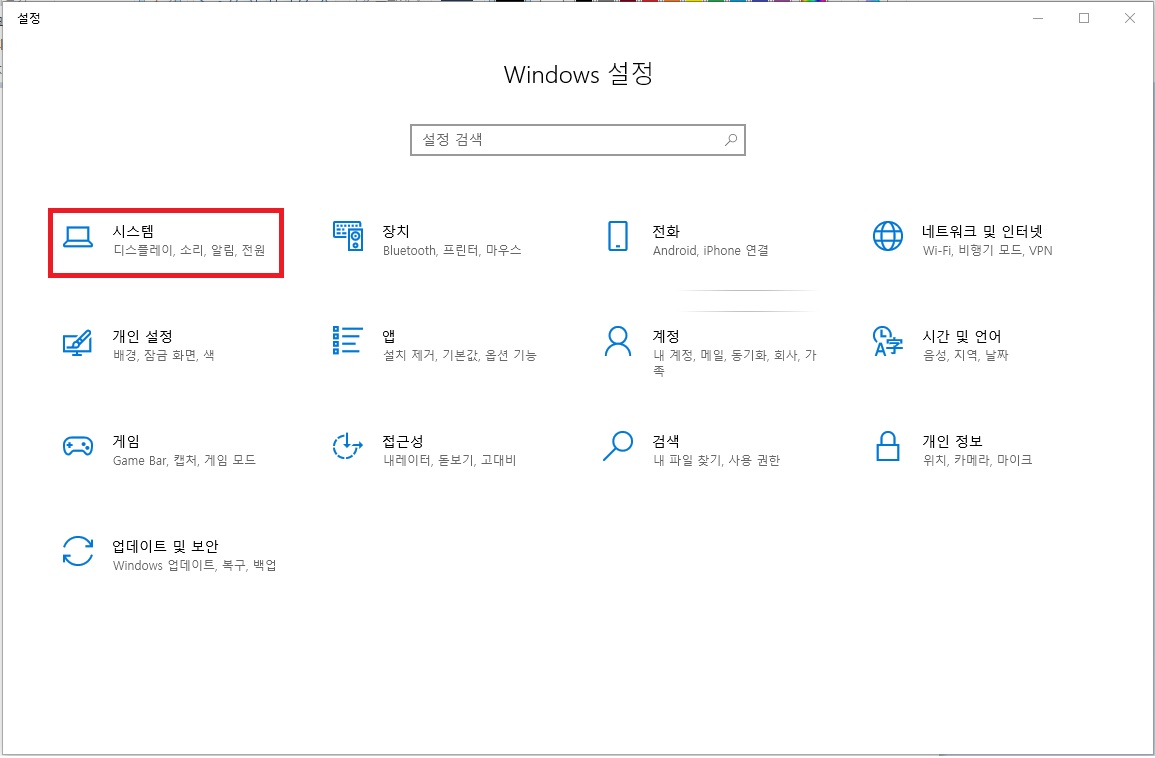Click '내레이터, 돋보기, 고대비' description

pos(449,460)
